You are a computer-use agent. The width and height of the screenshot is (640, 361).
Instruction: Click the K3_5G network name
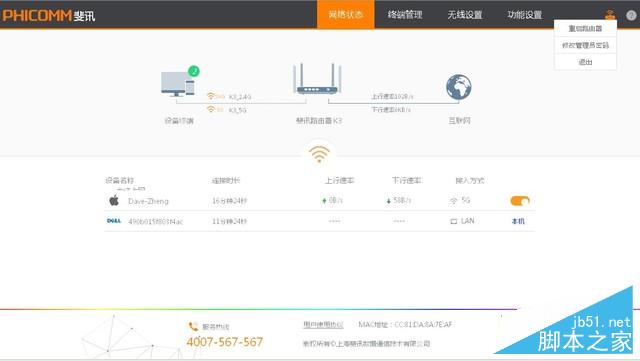[x=237, y=110]
